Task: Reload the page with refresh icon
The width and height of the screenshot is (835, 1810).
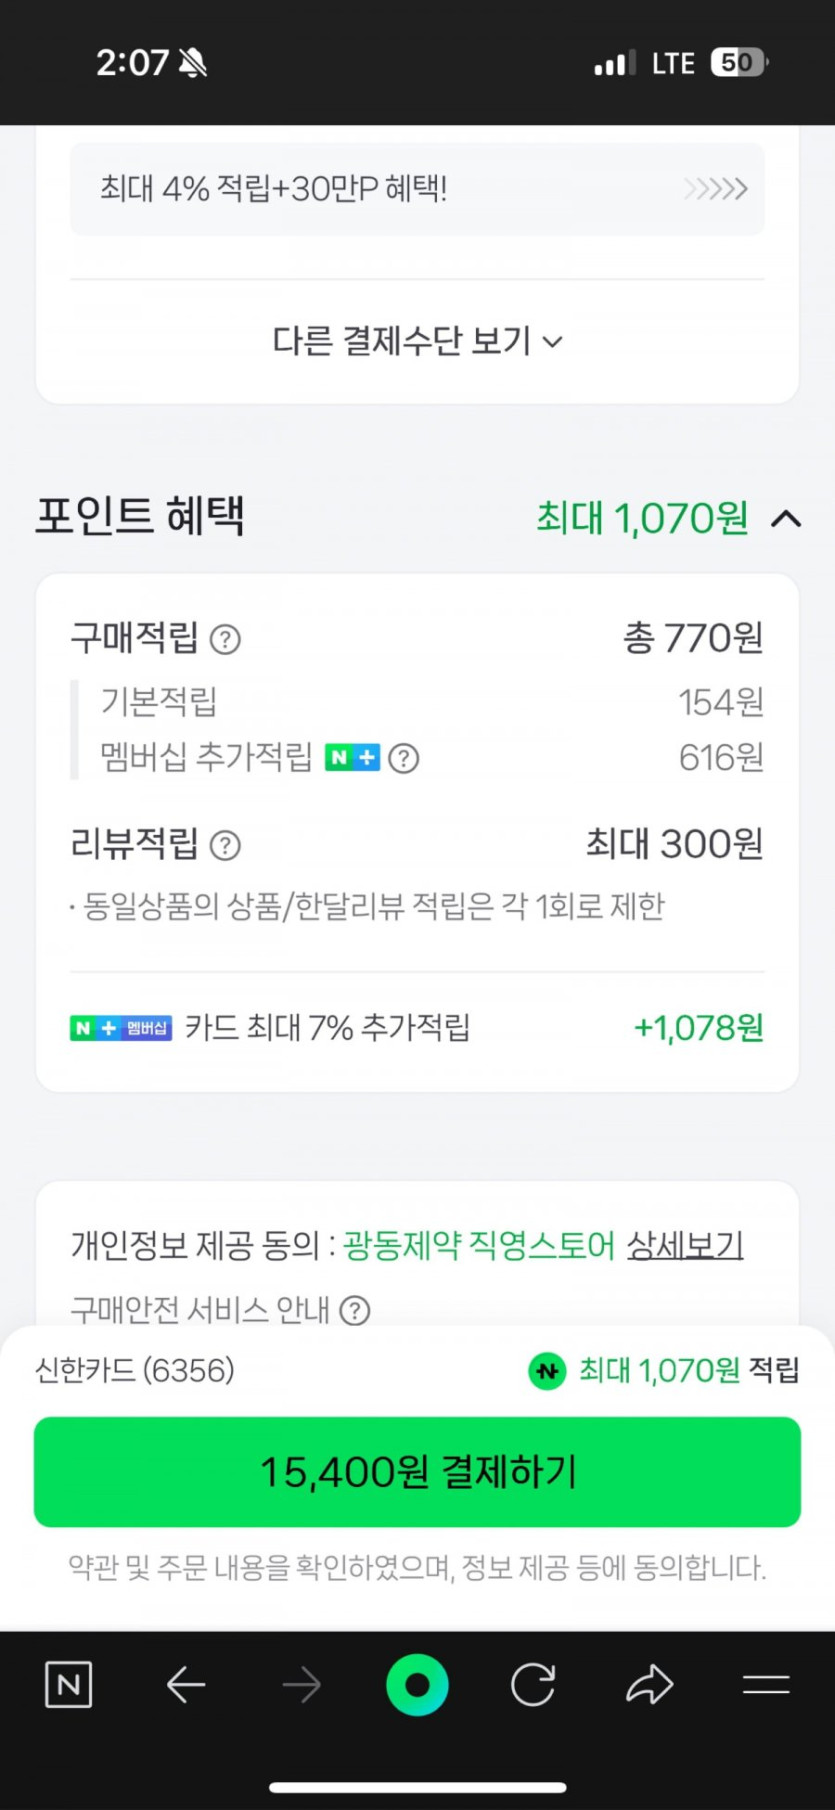Action: click(533, 1685)
